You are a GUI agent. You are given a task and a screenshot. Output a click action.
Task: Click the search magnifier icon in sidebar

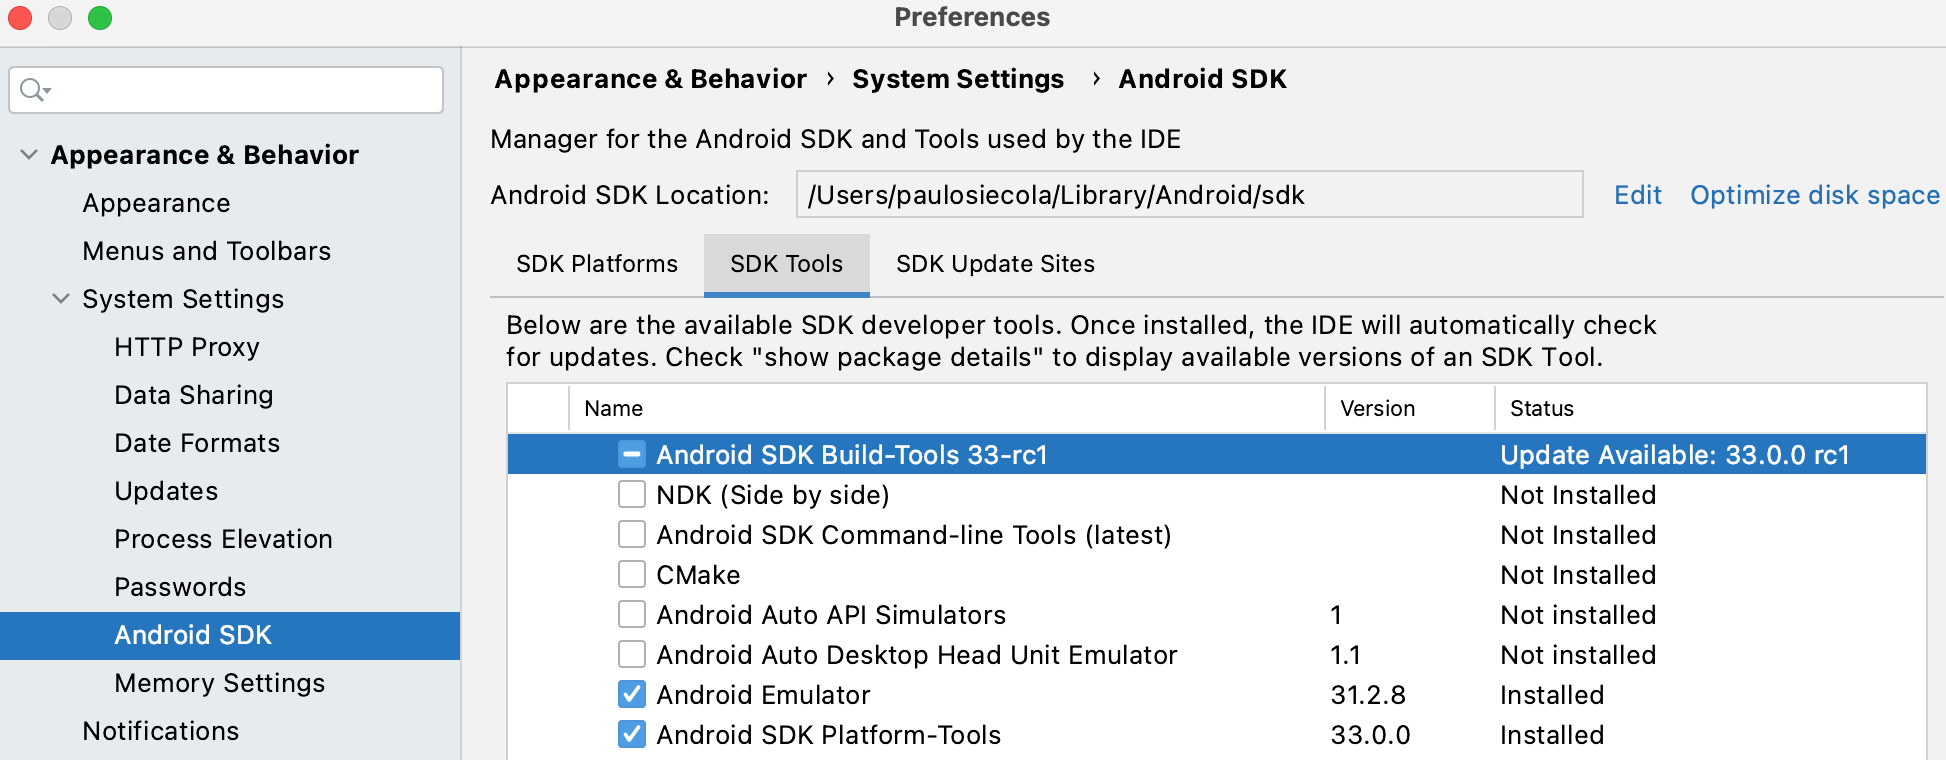coord(33,90)
